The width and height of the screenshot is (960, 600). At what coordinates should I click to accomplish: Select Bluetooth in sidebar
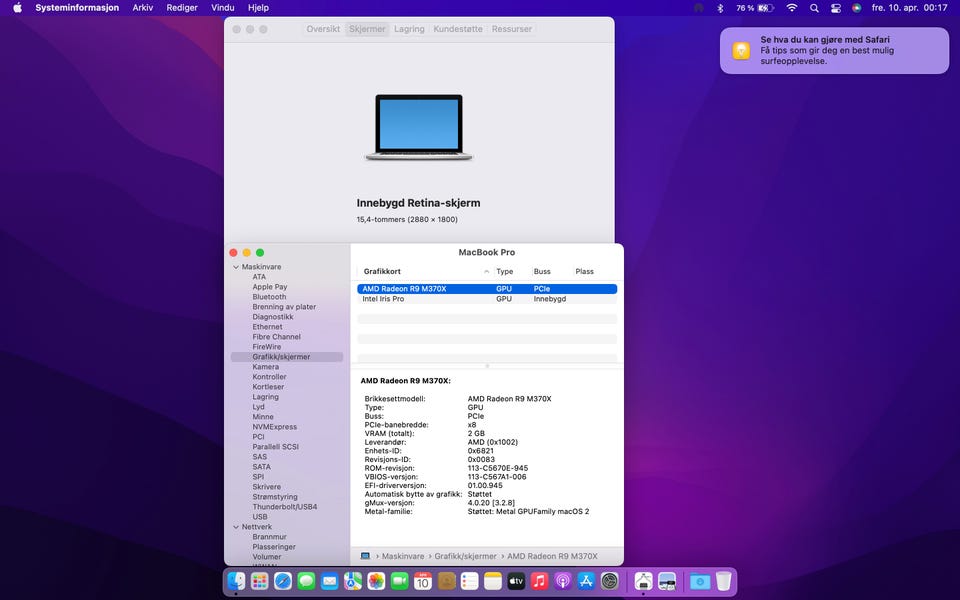pyautogui.click(x=269, y=297)
